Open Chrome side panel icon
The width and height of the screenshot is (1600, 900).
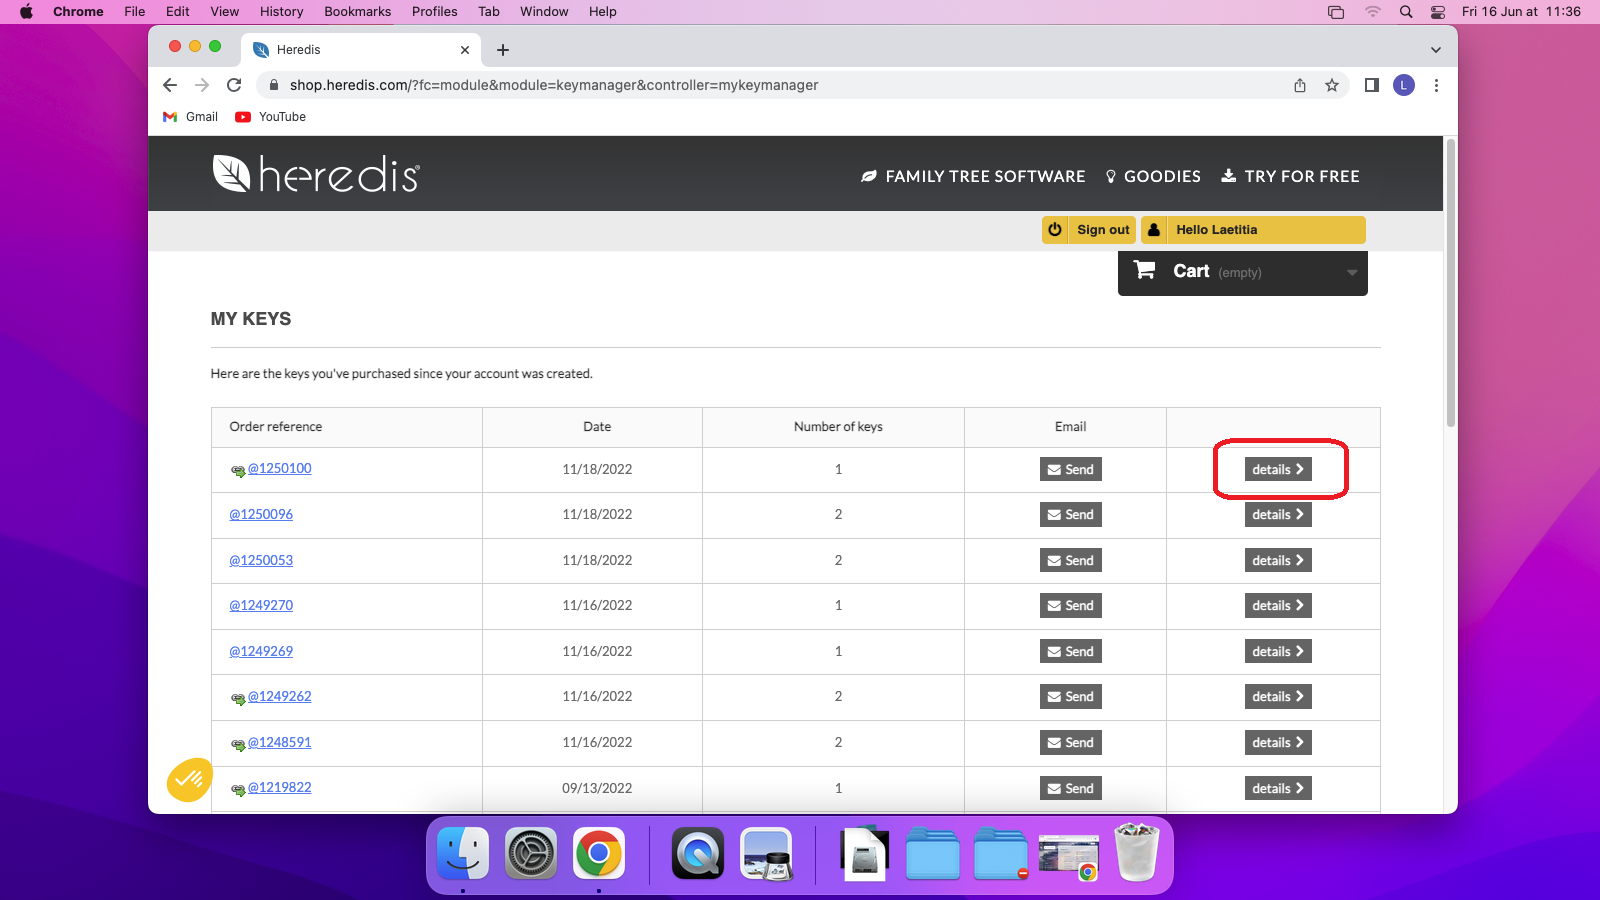tap(1372, 86)
